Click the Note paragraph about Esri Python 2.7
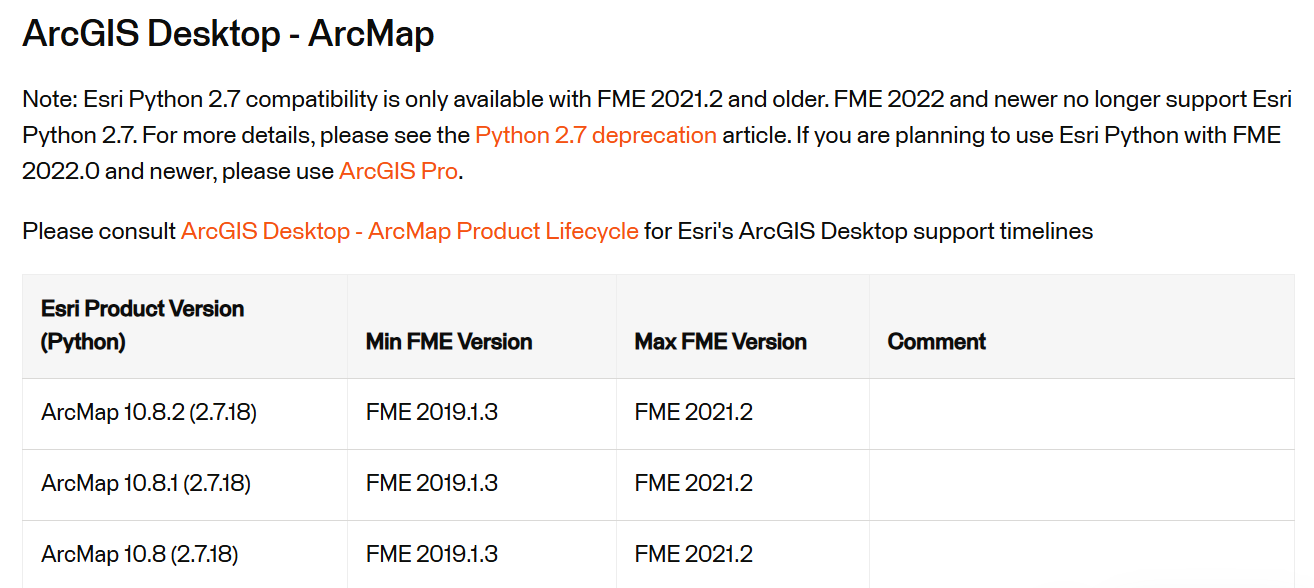Viewport: 1314px width, 588px height. 657,135
